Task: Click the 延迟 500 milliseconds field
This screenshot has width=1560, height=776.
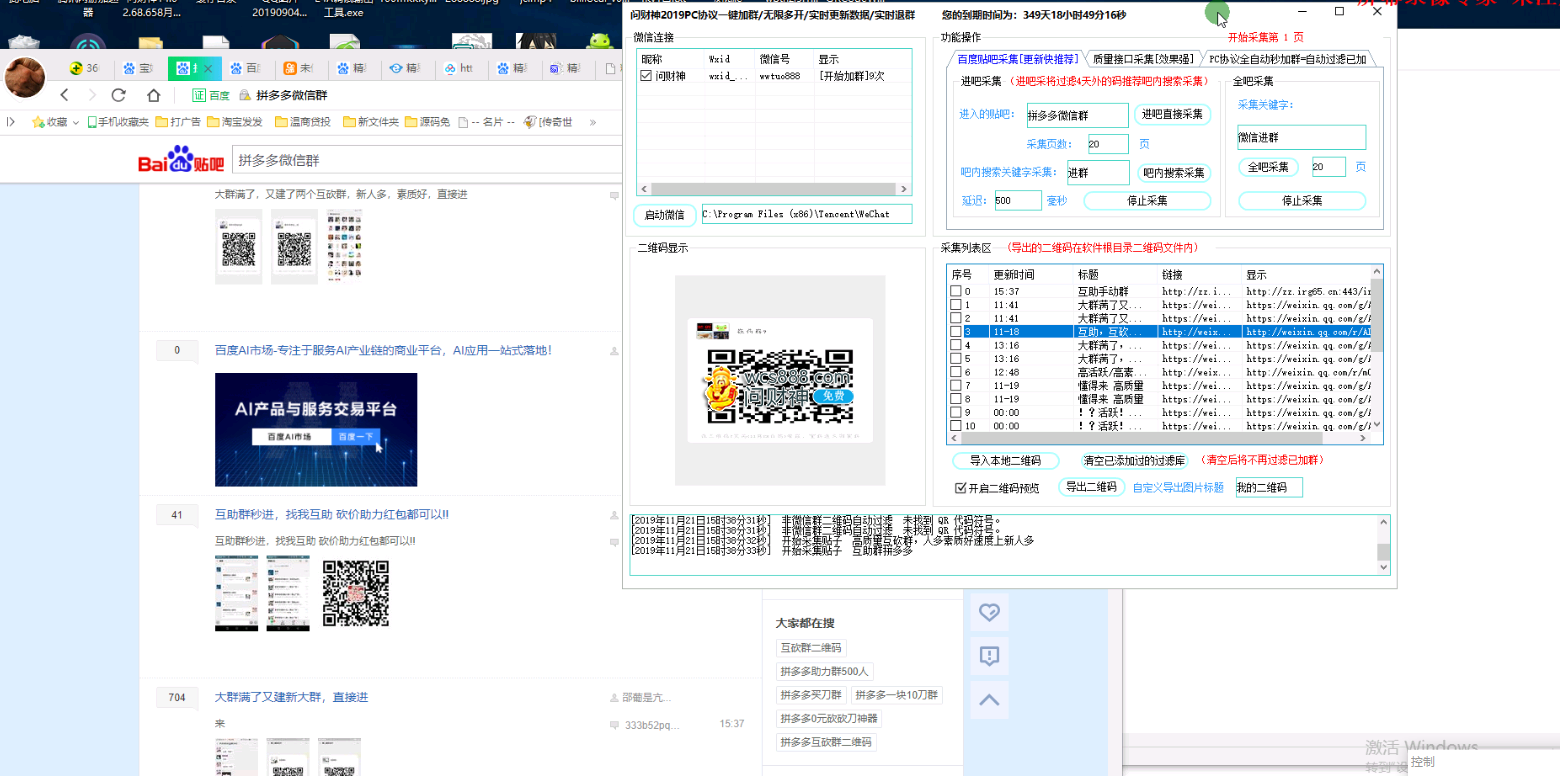Action: (x=1018, y=201)
